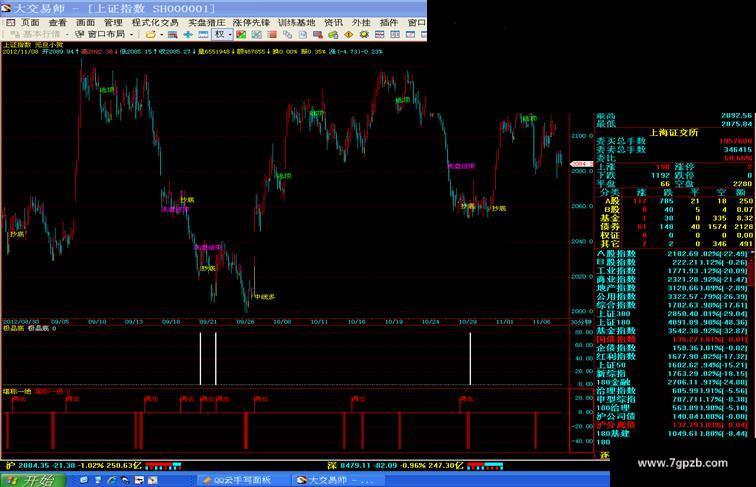
Task: Select the 上证180 row
Action: click(x=674, y=322)
